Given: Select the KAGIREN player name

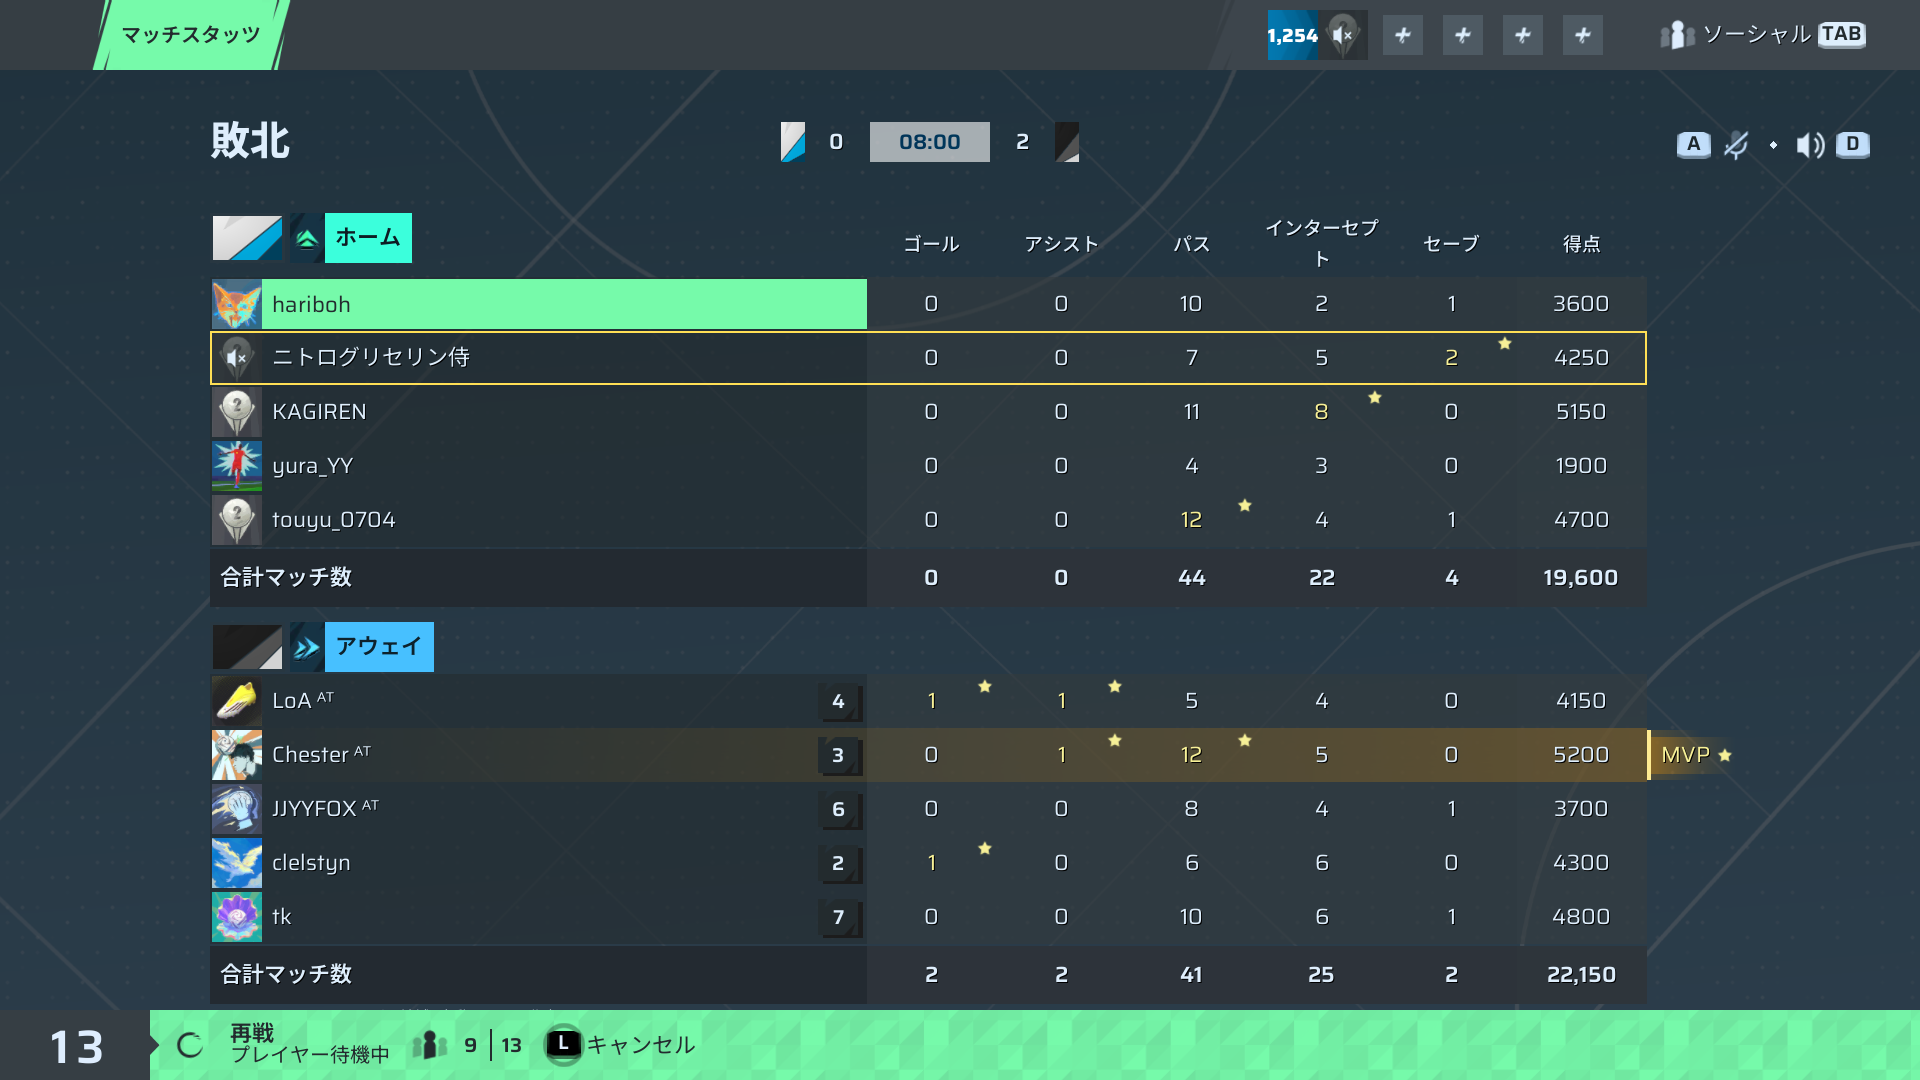Looking at the screenshot, I should 319,412.
